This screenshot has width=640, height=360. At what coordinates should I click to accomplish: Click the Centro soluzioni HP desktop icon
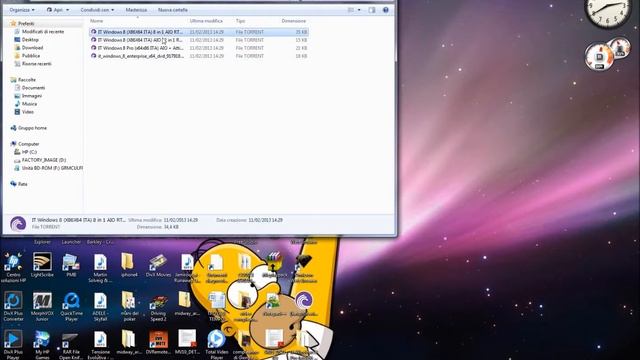pyautogui.click(x=13, y=267)
